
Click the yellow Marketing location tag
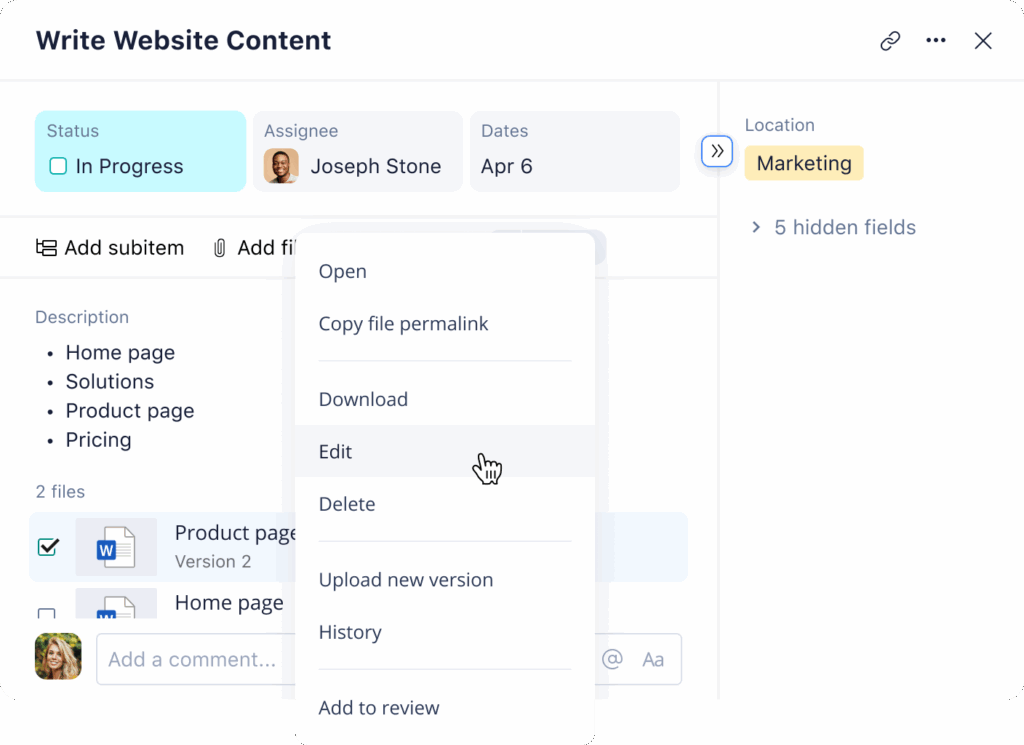coord(804,164)
